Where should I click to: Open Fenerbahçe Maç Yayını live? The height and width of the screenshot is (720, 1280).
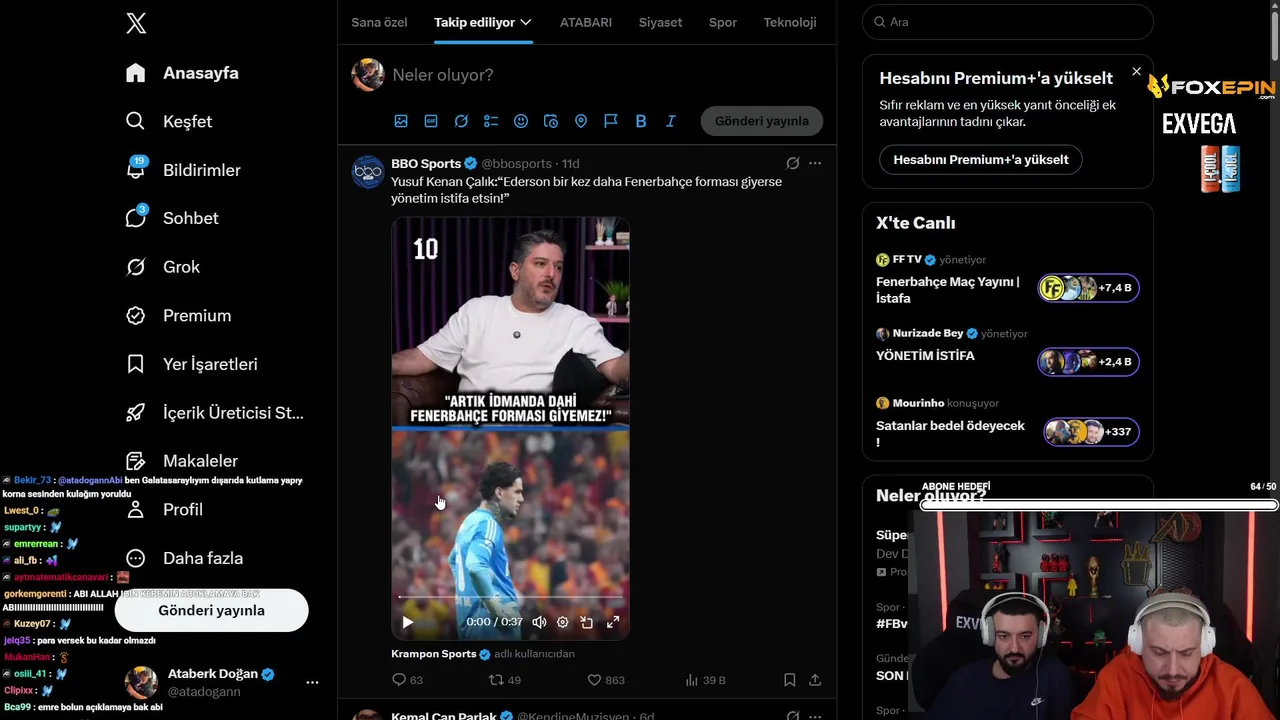click(x=1007, y=289)
